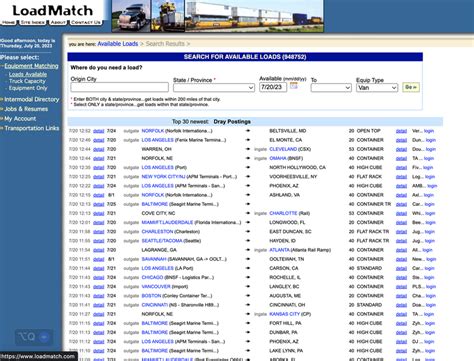Click login link in Carson, CA row

[x=429, y=268]
